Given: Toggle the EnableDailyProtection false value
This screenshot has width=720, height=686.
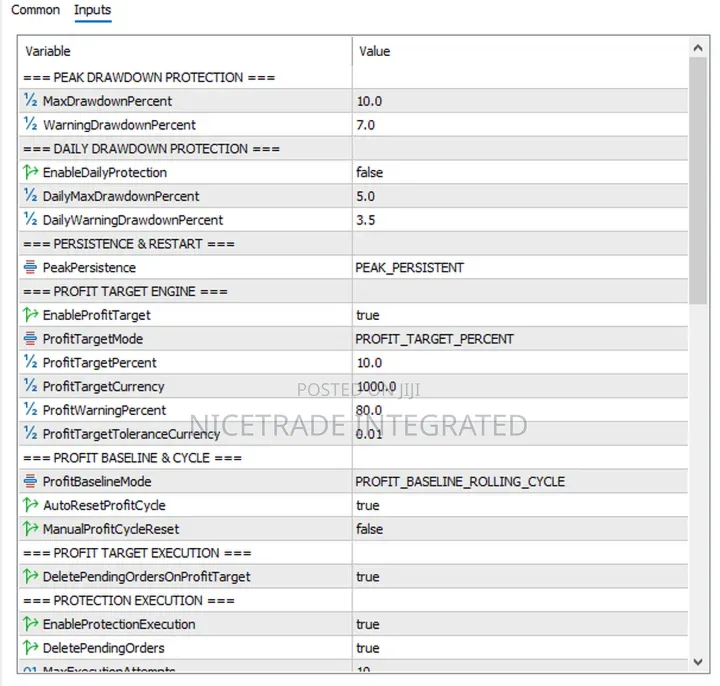Looking at the screenshot, I should [520, 172].
